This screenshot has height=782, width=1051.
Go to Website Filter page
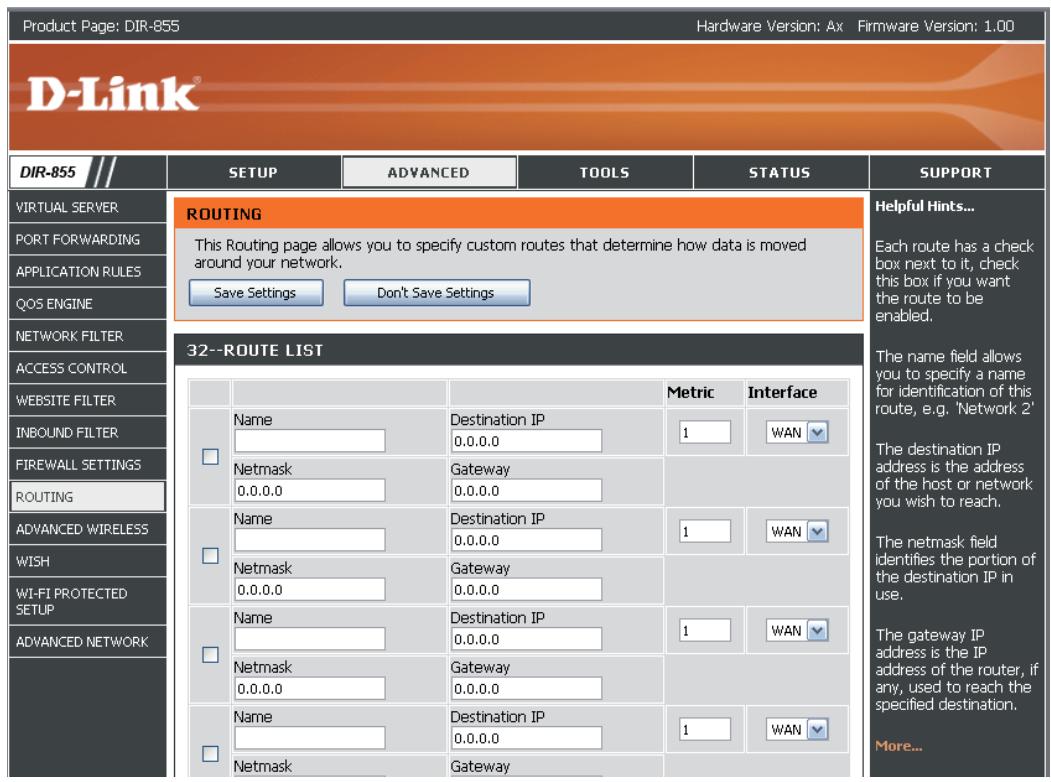88,400
